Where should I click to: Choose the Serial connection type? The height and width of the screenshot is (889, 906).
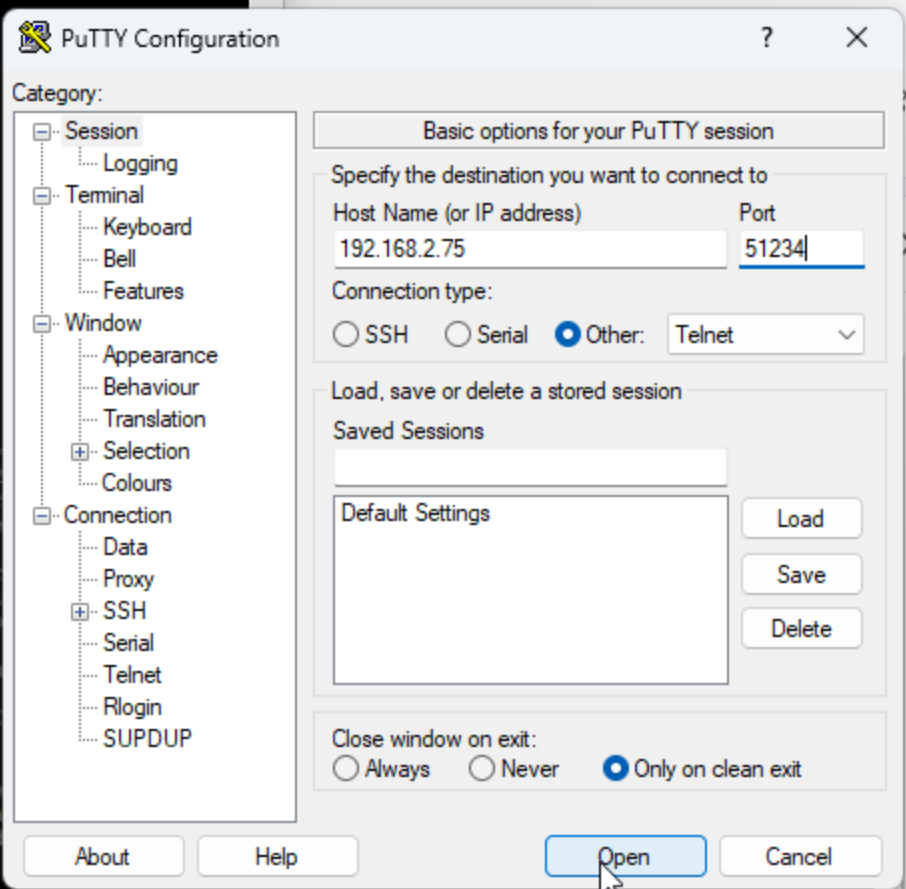click(x=458, y=335)
